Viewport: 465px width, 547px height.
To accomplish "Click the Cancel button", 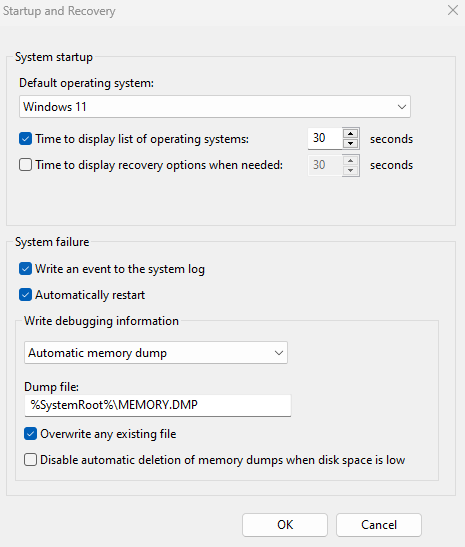I will [379, 525].
